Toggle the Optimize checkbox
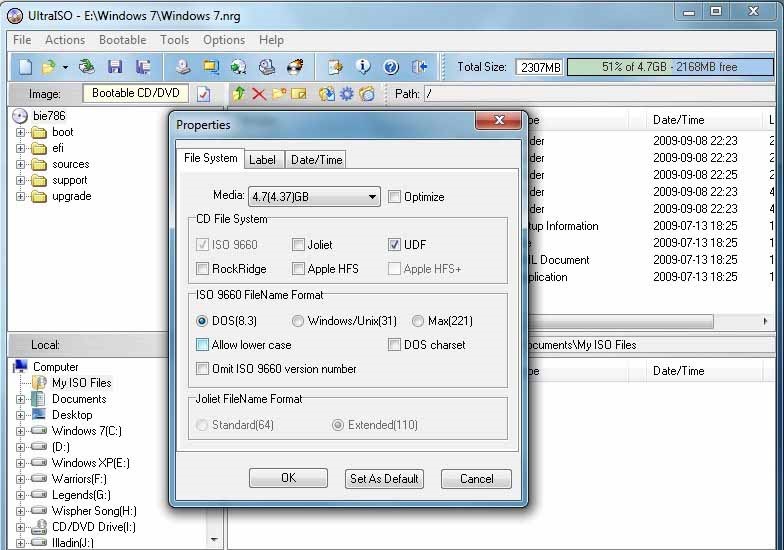Viewport: 784px width, 550px height. pyautogui.click(x=394, y=196)
